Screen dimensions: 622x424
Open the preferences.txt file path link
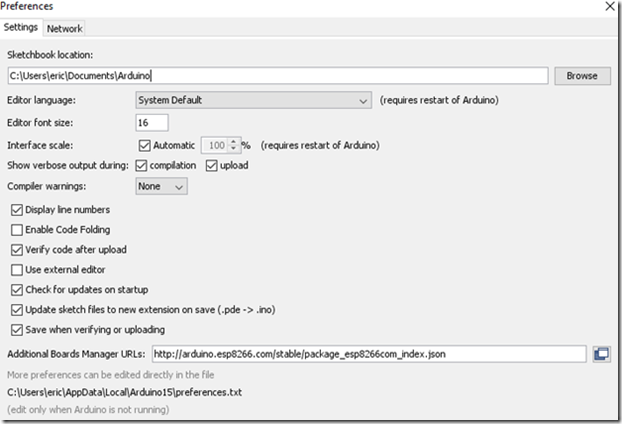point(125,392)
